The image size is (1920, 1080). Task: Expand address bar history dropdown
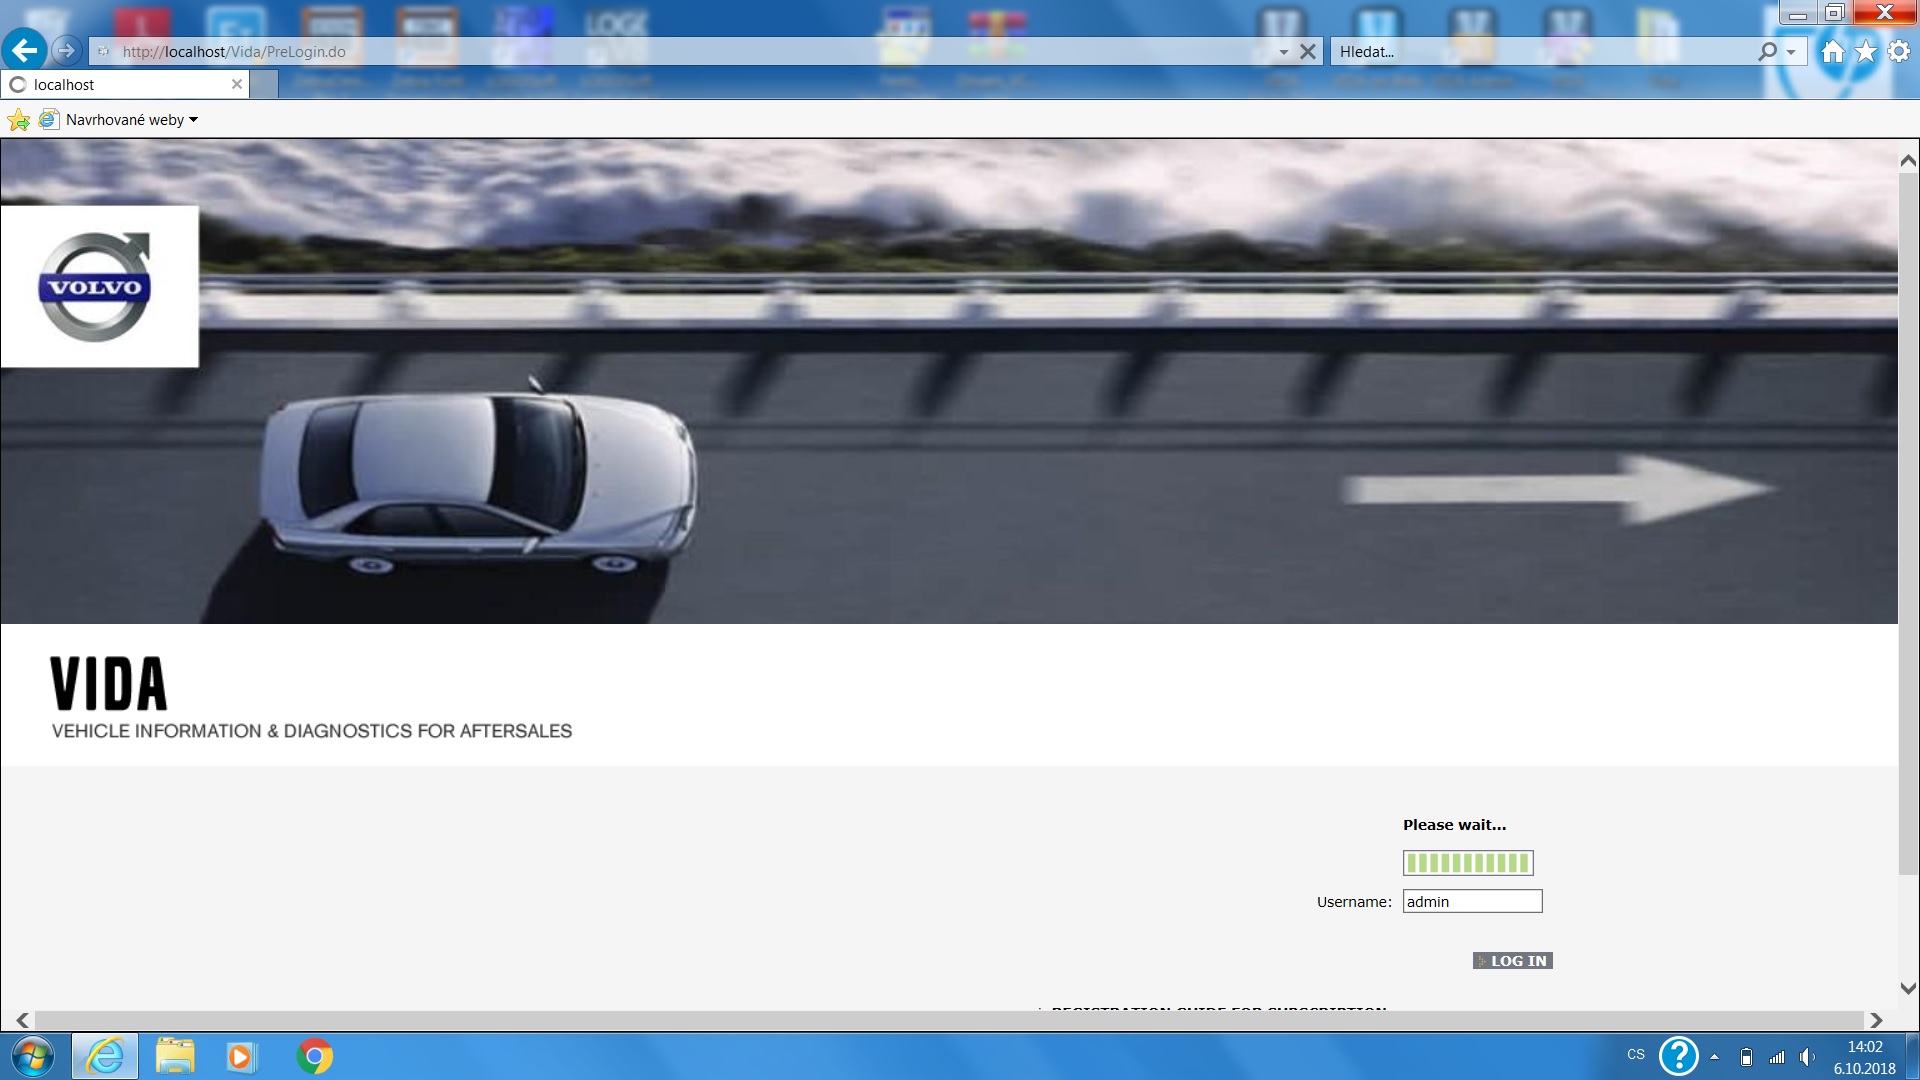point(1283,52)
